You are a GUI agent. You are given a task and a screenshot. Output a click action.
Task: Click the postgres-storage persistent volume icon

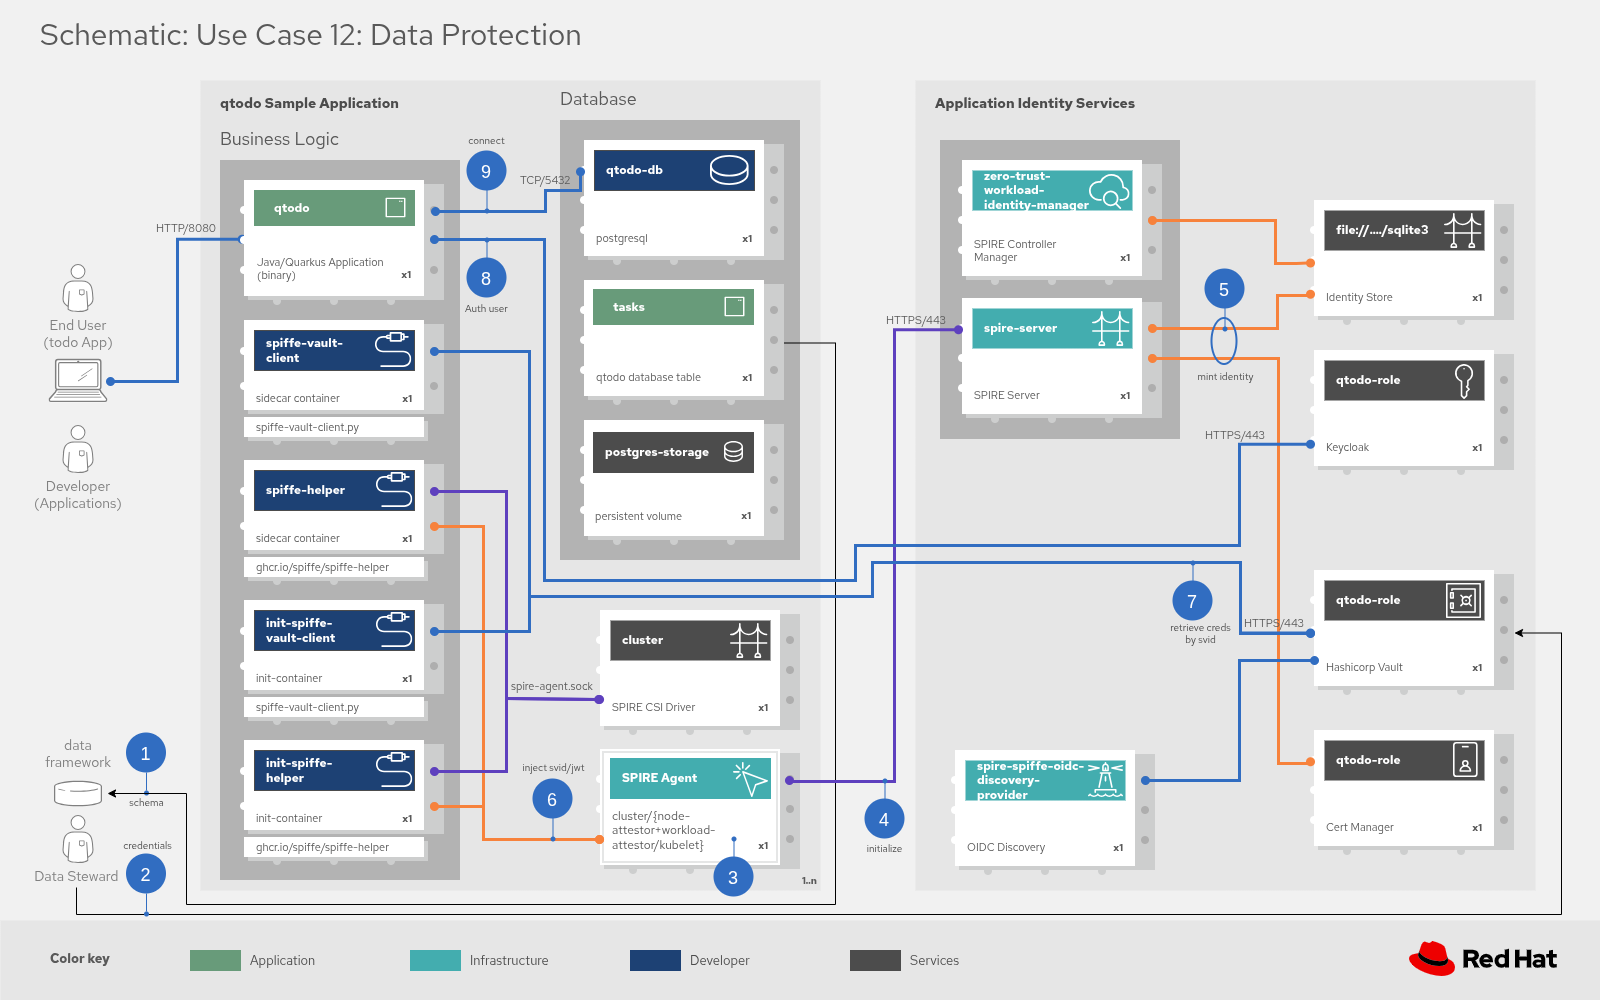733,451
